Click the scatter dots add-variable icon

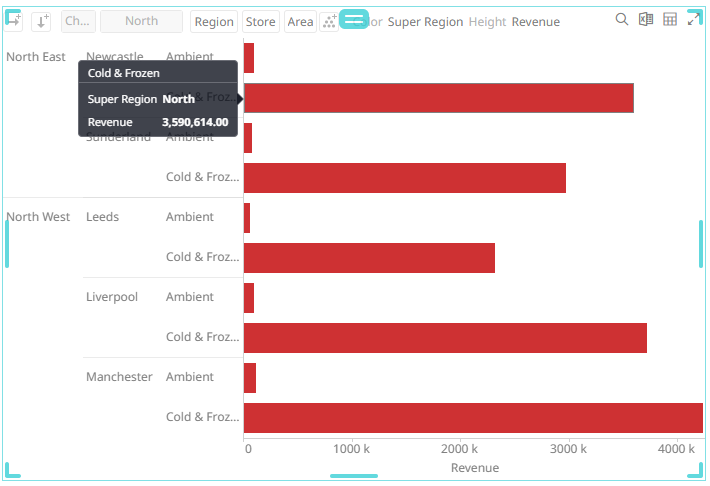coord(329,21)
